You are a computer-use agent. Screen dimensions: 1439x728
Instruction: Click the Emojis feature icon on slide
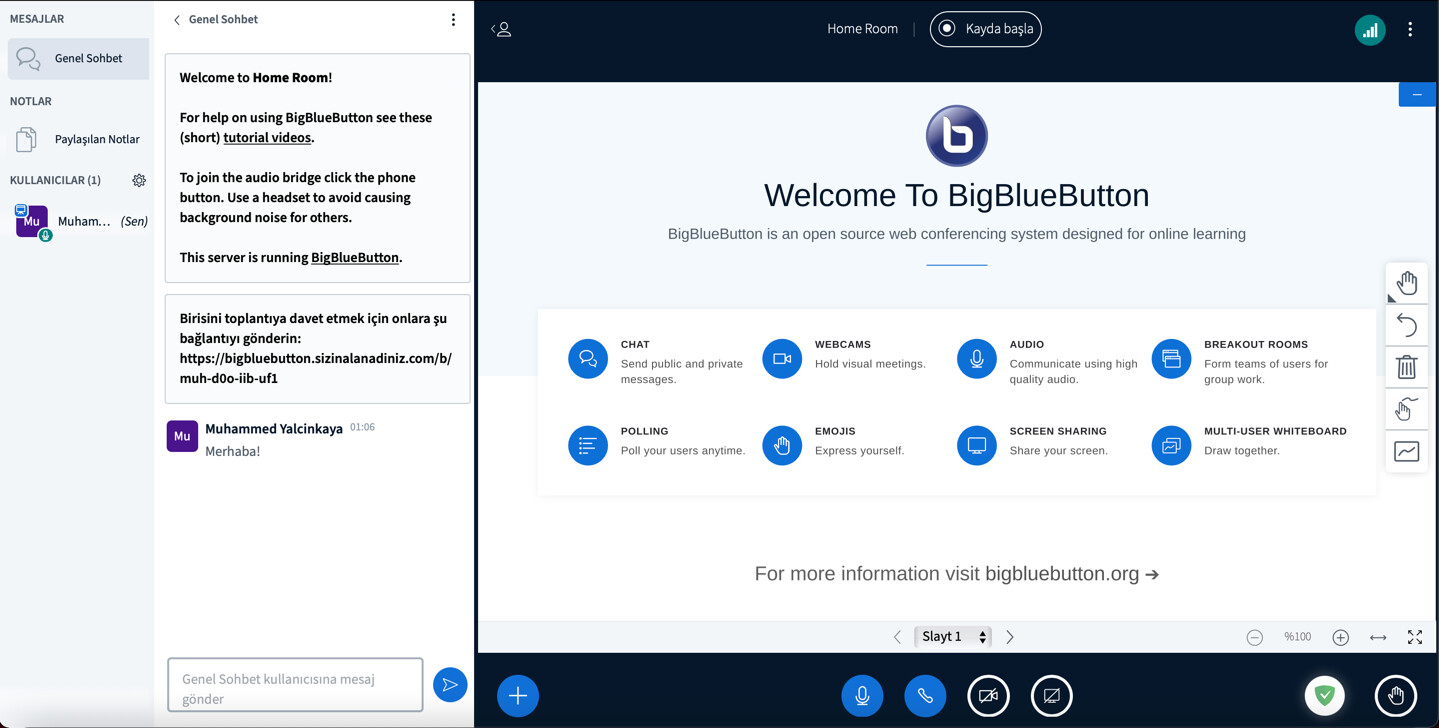click(782, 445)
